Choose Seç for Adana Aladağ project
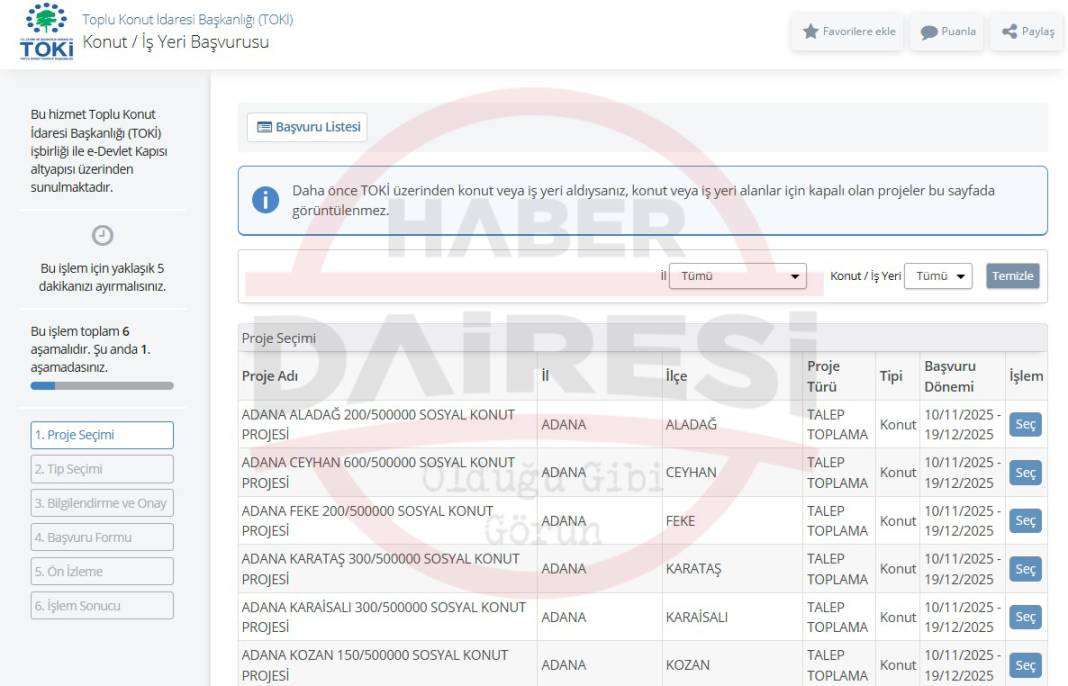Image resolution: width=1068 pixels, height=686 pixels. [x=1025, y=424]
